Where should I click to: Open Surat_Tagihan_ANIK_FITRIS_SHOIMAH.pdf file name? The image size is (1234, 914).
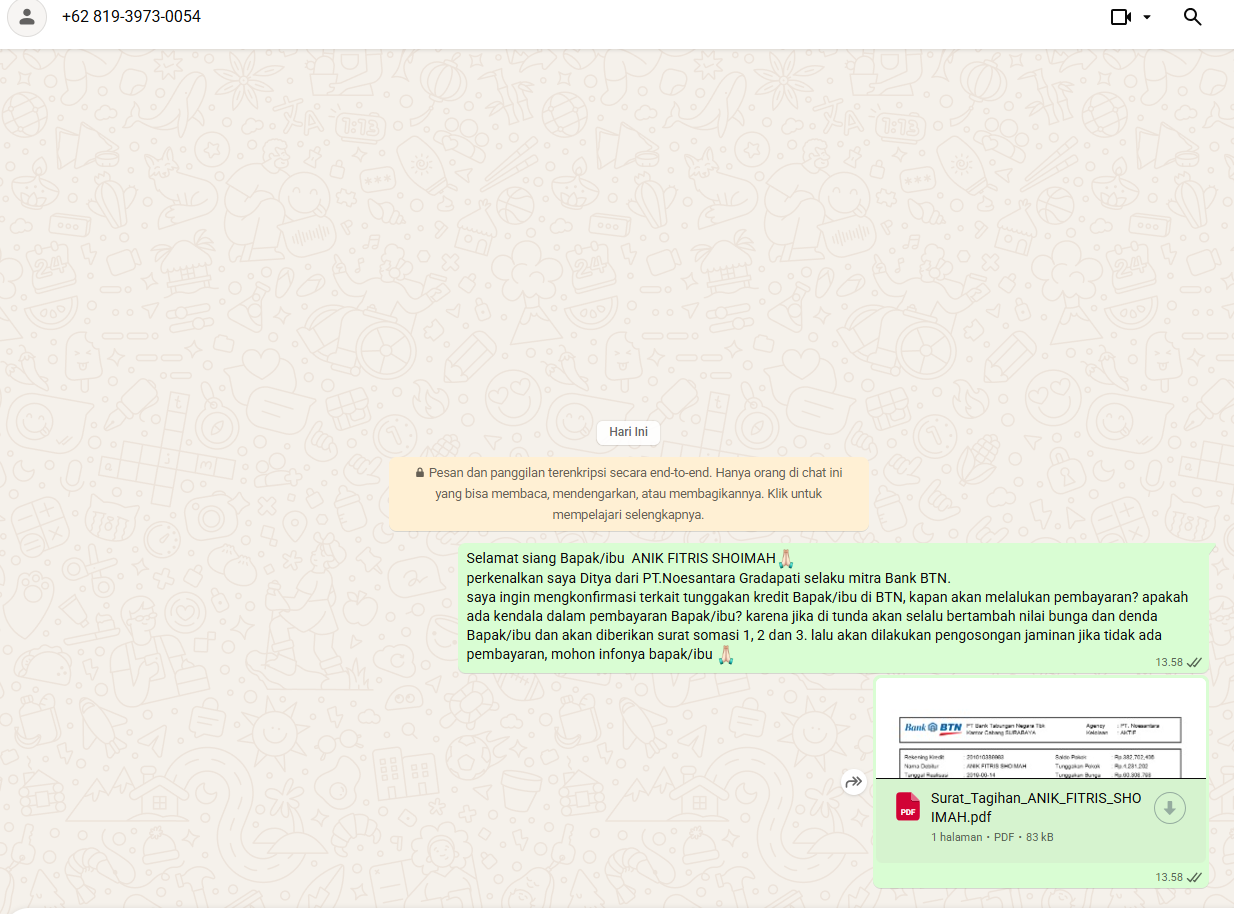1035,807
